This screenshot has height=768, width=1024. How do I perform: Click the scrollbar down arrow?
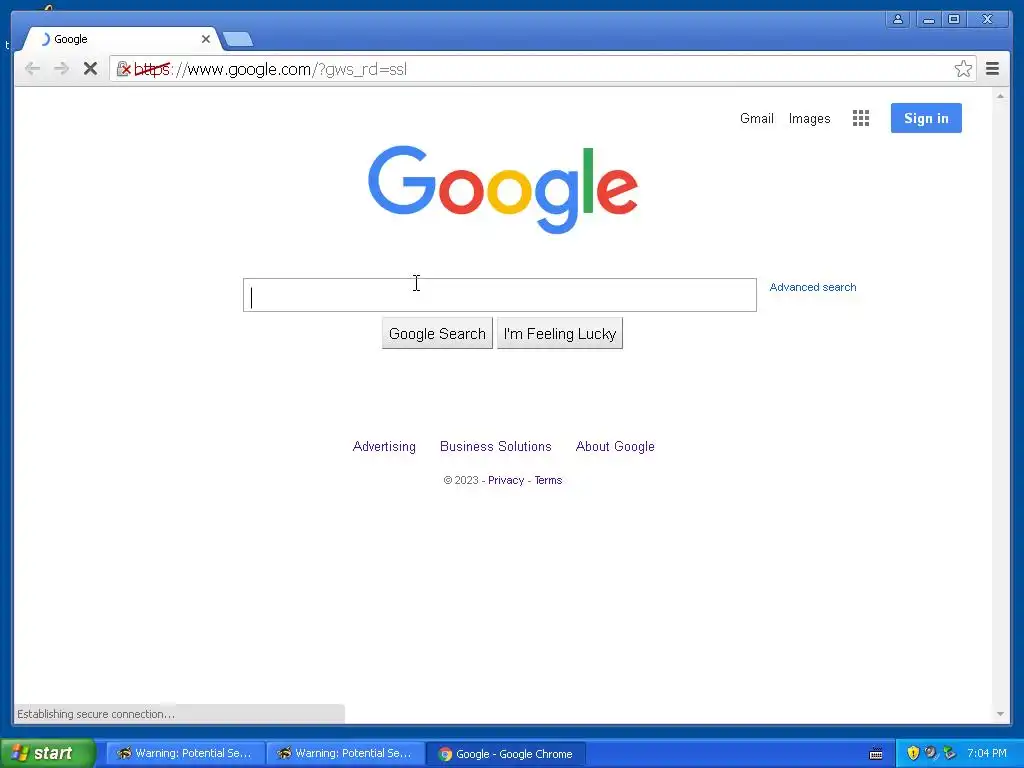[1000, 714]
